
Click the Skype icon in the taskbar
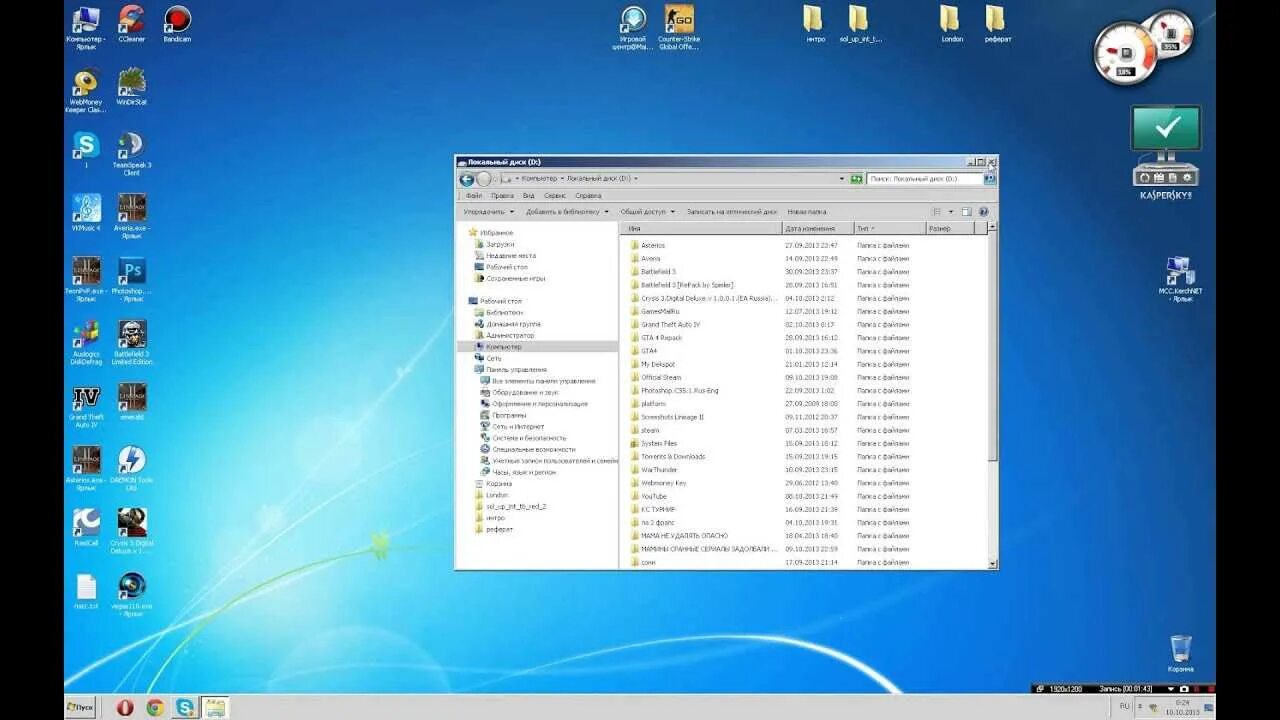[185, 707]
